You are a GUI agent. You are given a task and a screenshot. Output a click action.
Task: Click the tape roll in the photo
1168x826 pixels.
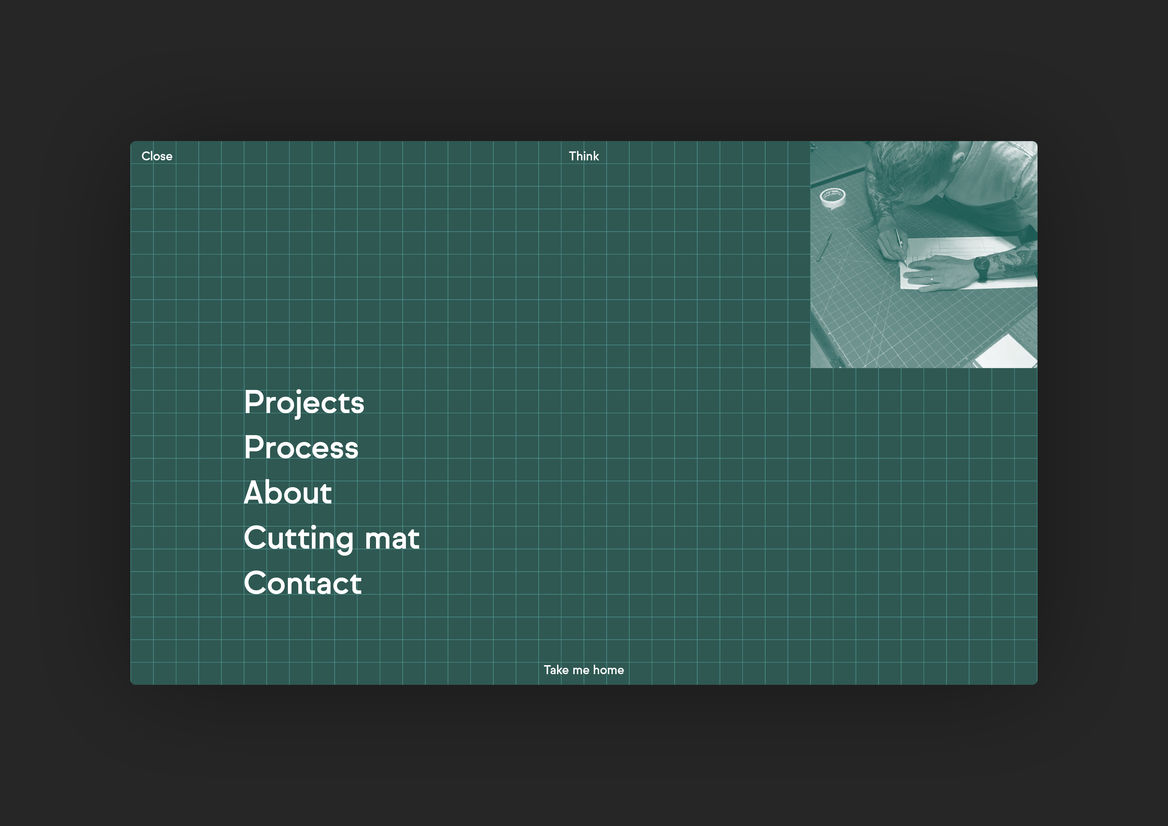point(832,196)
